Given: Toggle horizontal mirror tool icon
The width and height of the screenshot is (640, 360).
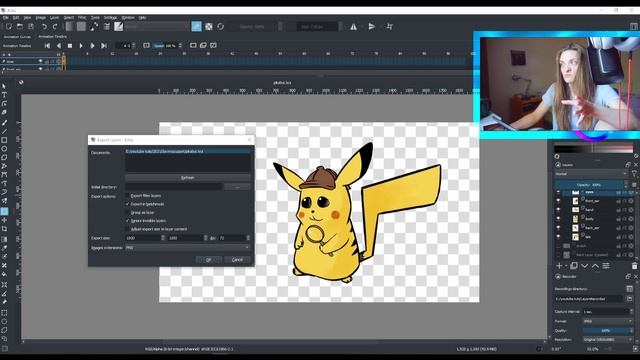Looking at the screenshot, I should point(353,27).
